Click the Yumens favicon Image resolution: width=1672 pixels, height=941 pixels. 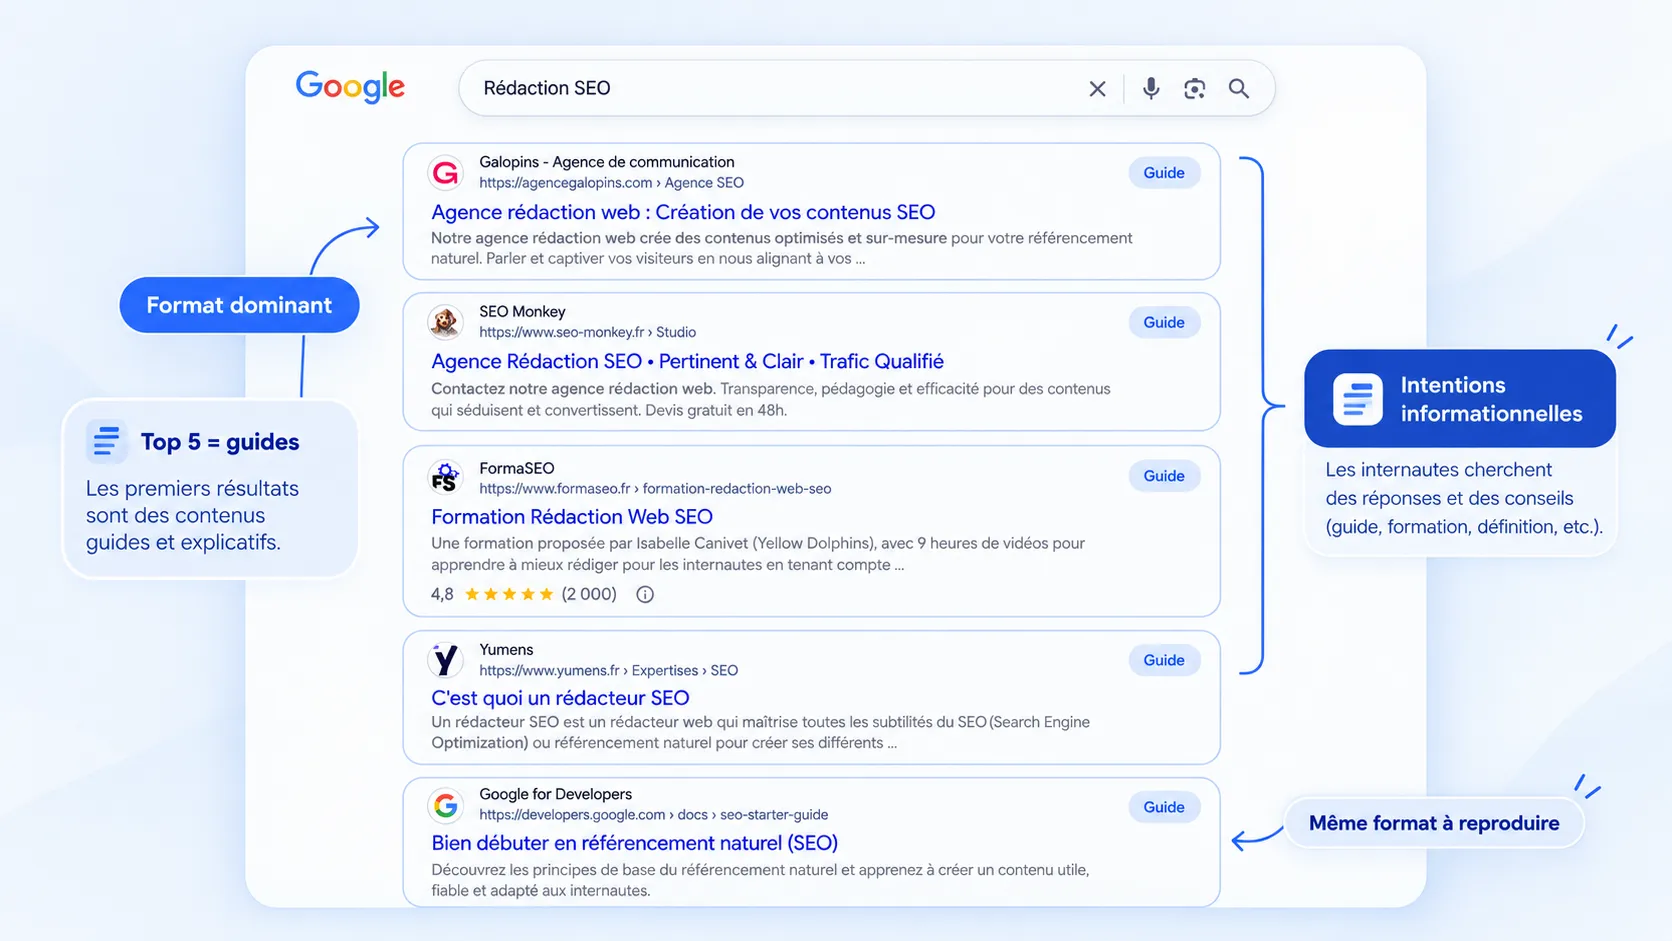pos(445,660)
